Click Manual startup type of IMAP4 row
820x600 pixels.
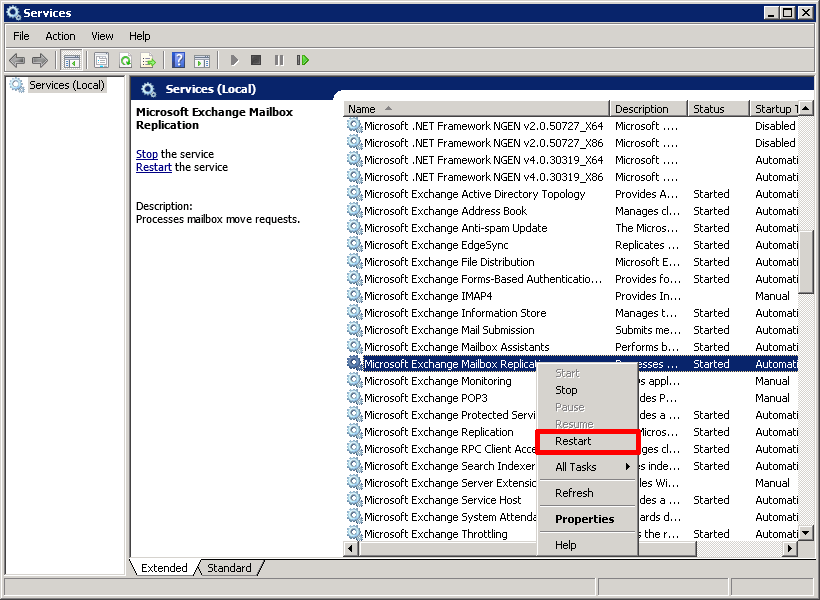point(772,296)
